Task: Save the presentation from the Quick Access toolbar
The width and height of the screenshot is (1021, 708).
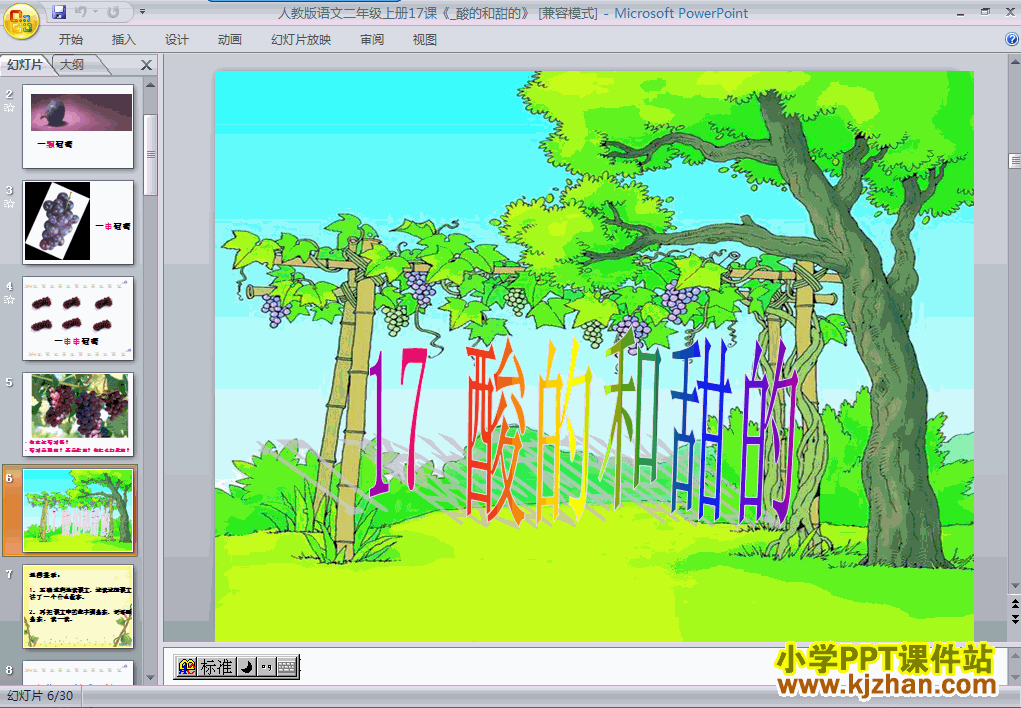Action: click(59, 12)
